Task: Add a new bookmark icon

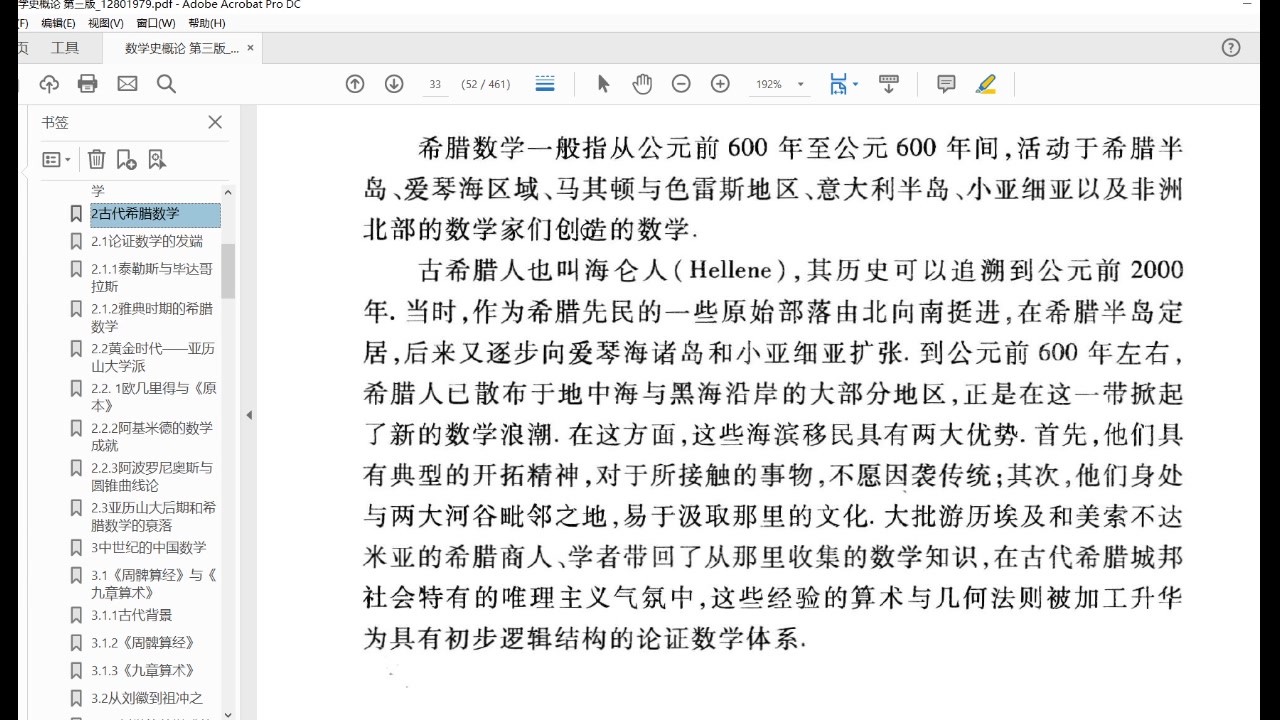Action: tap(126, 159)
